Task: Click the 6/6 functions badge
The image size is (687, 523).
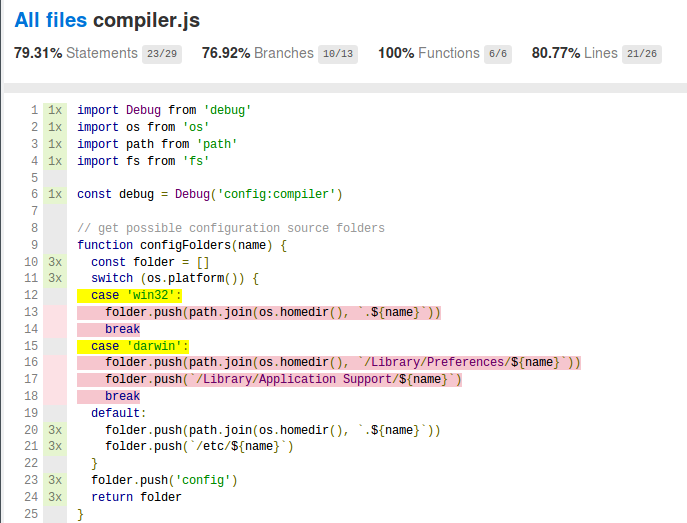Action: click(498, 53)
